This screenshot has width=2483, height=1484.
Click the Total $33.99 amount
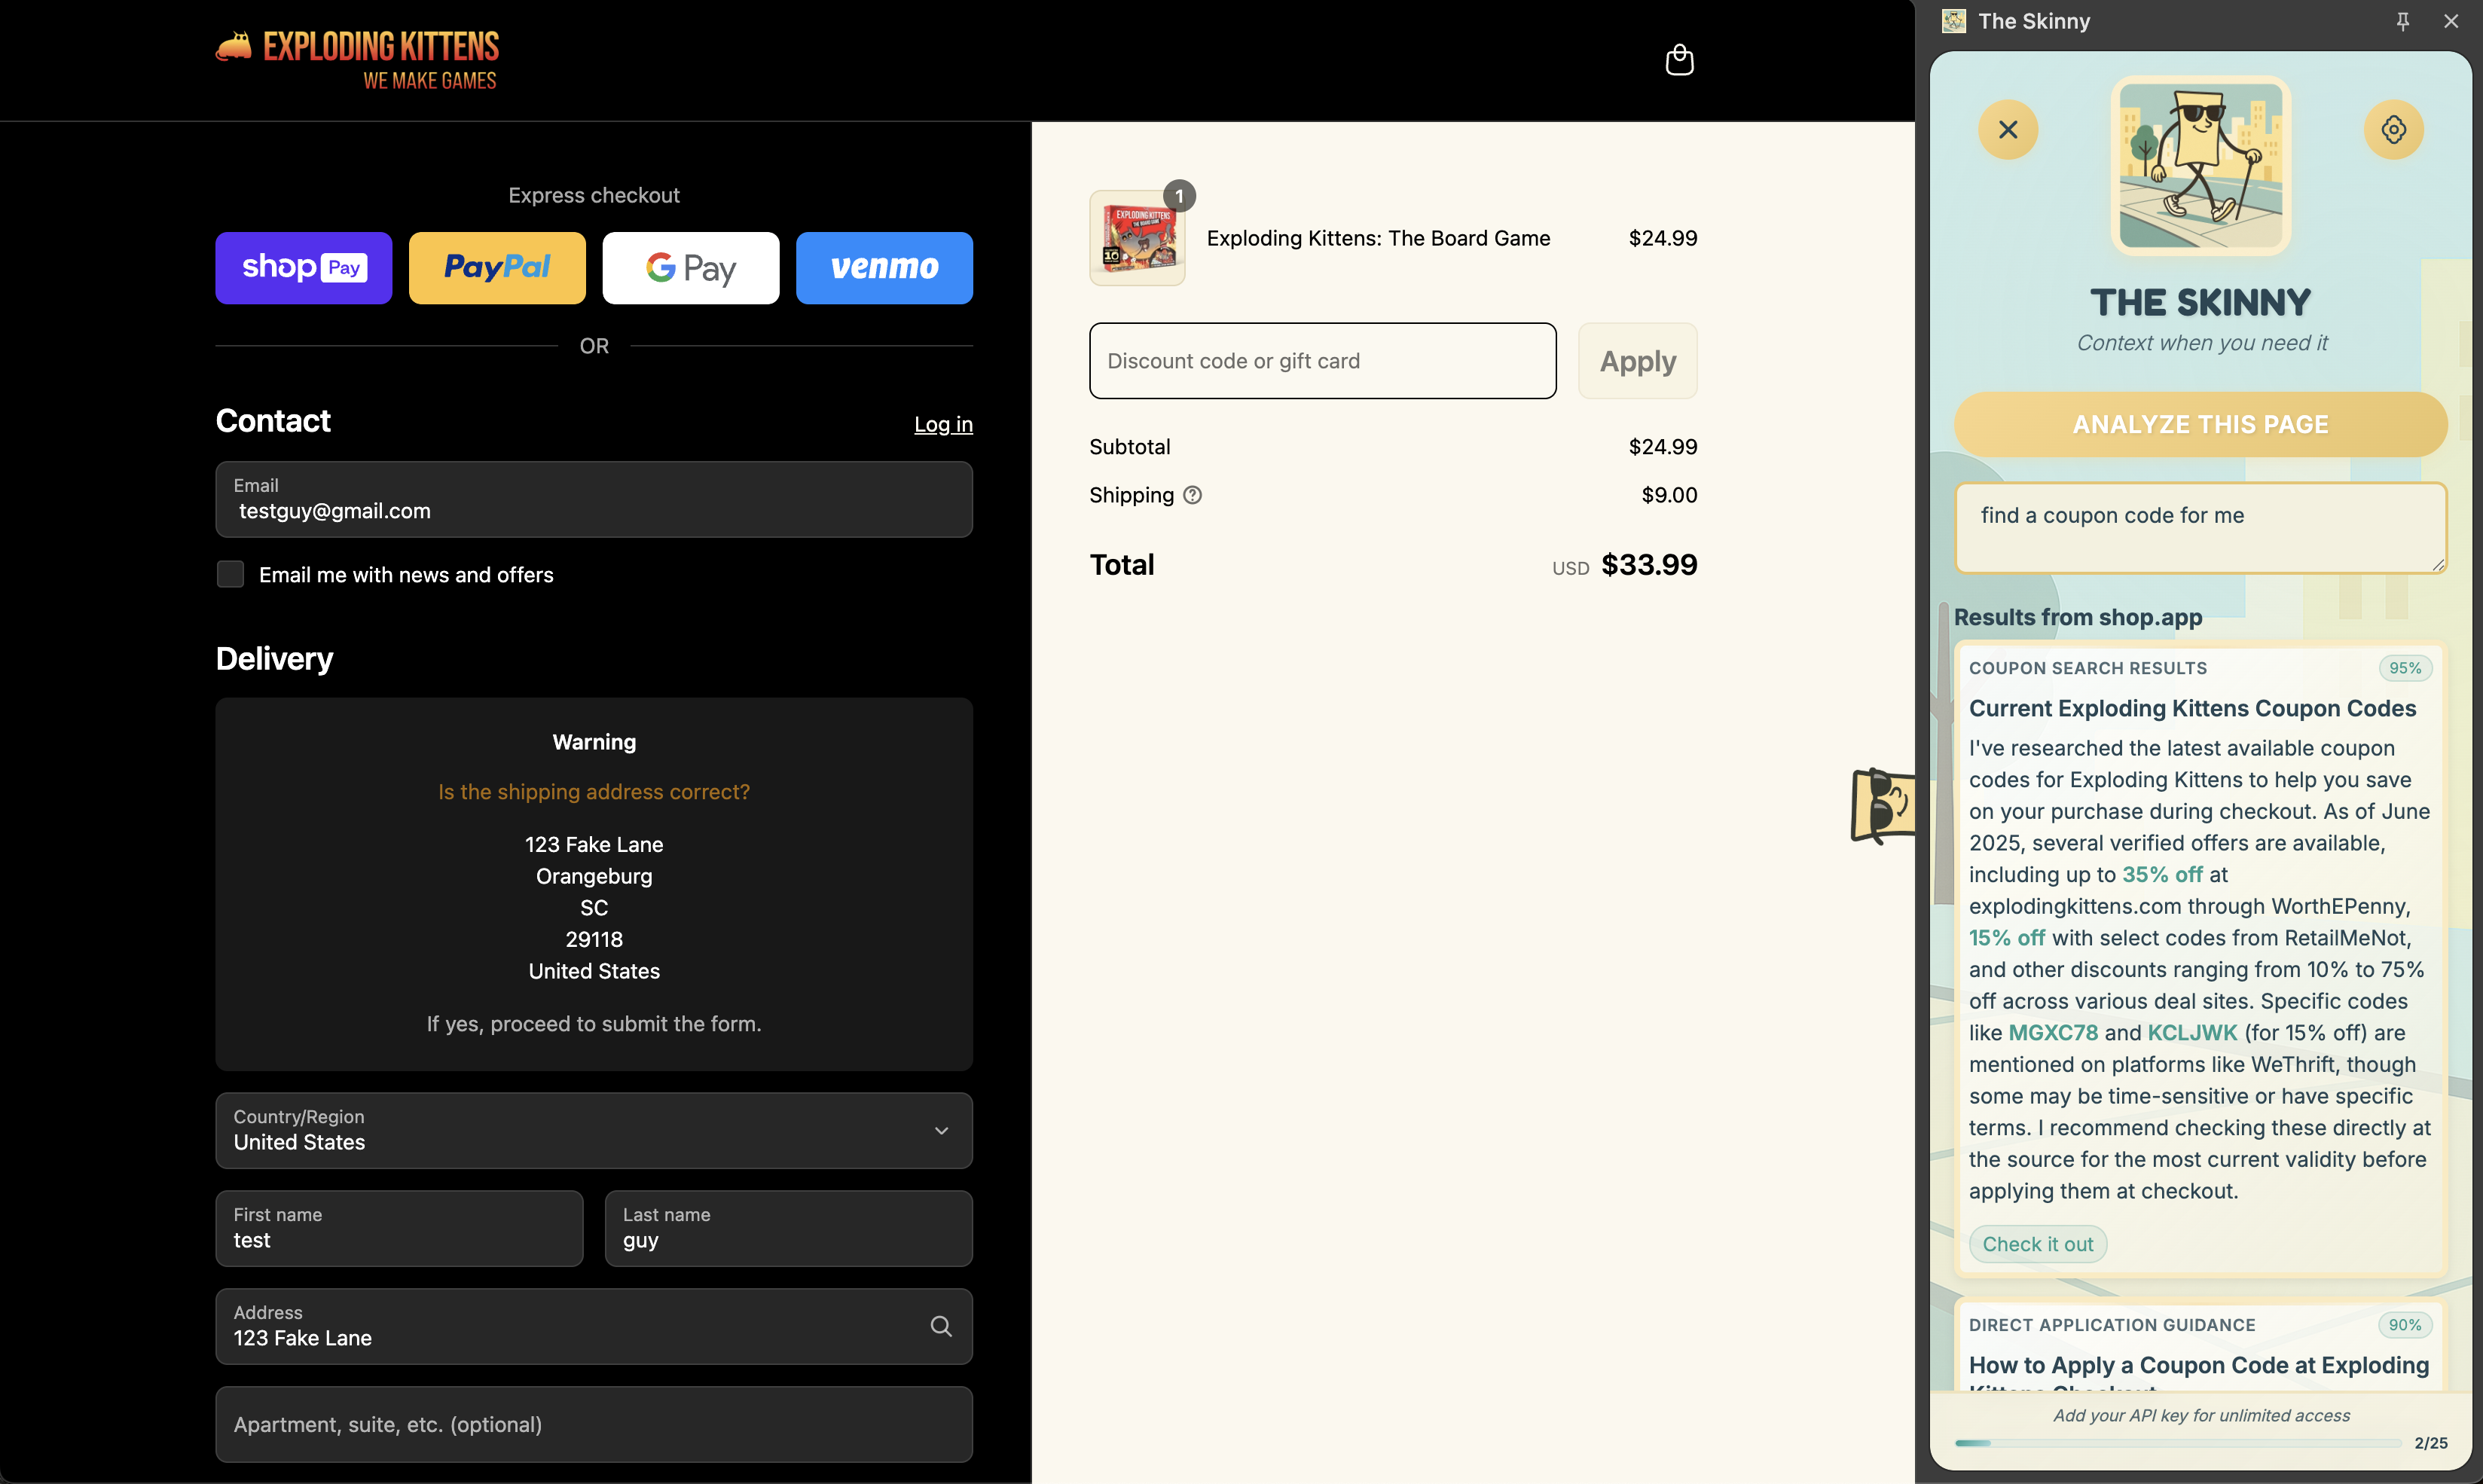click(1649, 565)
